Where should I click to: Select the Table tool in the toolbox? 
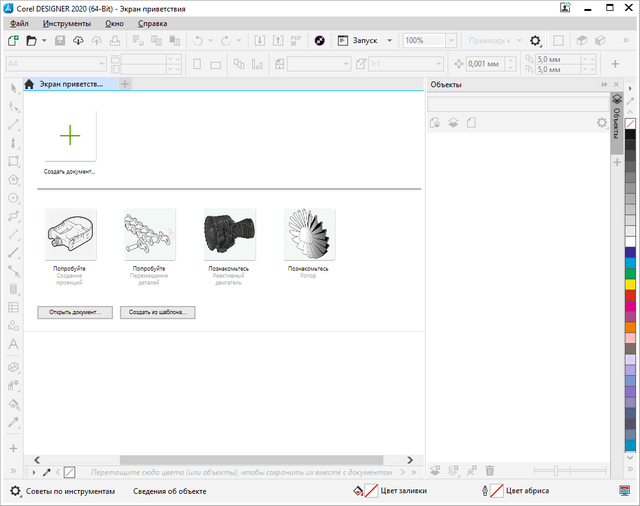tap(13, 307)
